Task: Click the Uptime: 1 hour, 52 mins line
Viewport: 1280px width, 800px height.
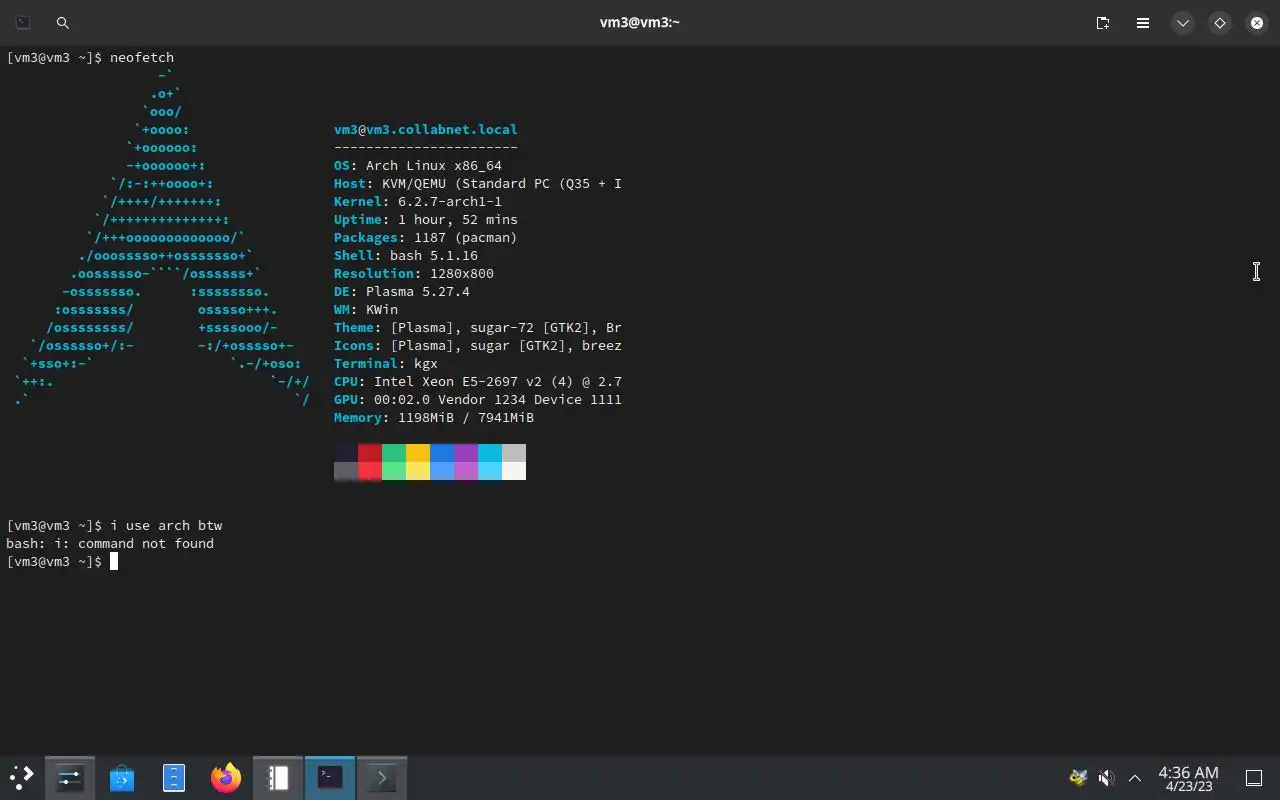Action: coord(426,219)
